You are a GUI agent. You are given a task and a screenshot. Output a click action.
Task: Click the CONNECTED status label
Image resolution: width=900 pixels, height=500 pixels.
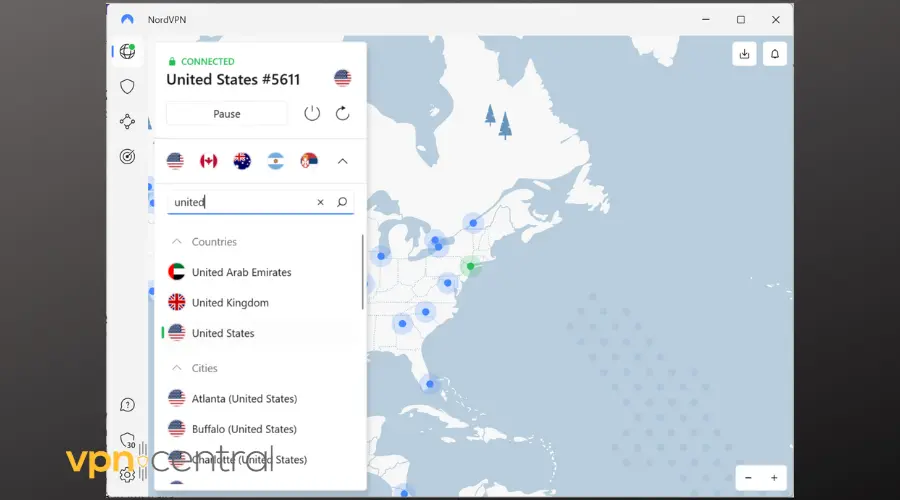208,61
